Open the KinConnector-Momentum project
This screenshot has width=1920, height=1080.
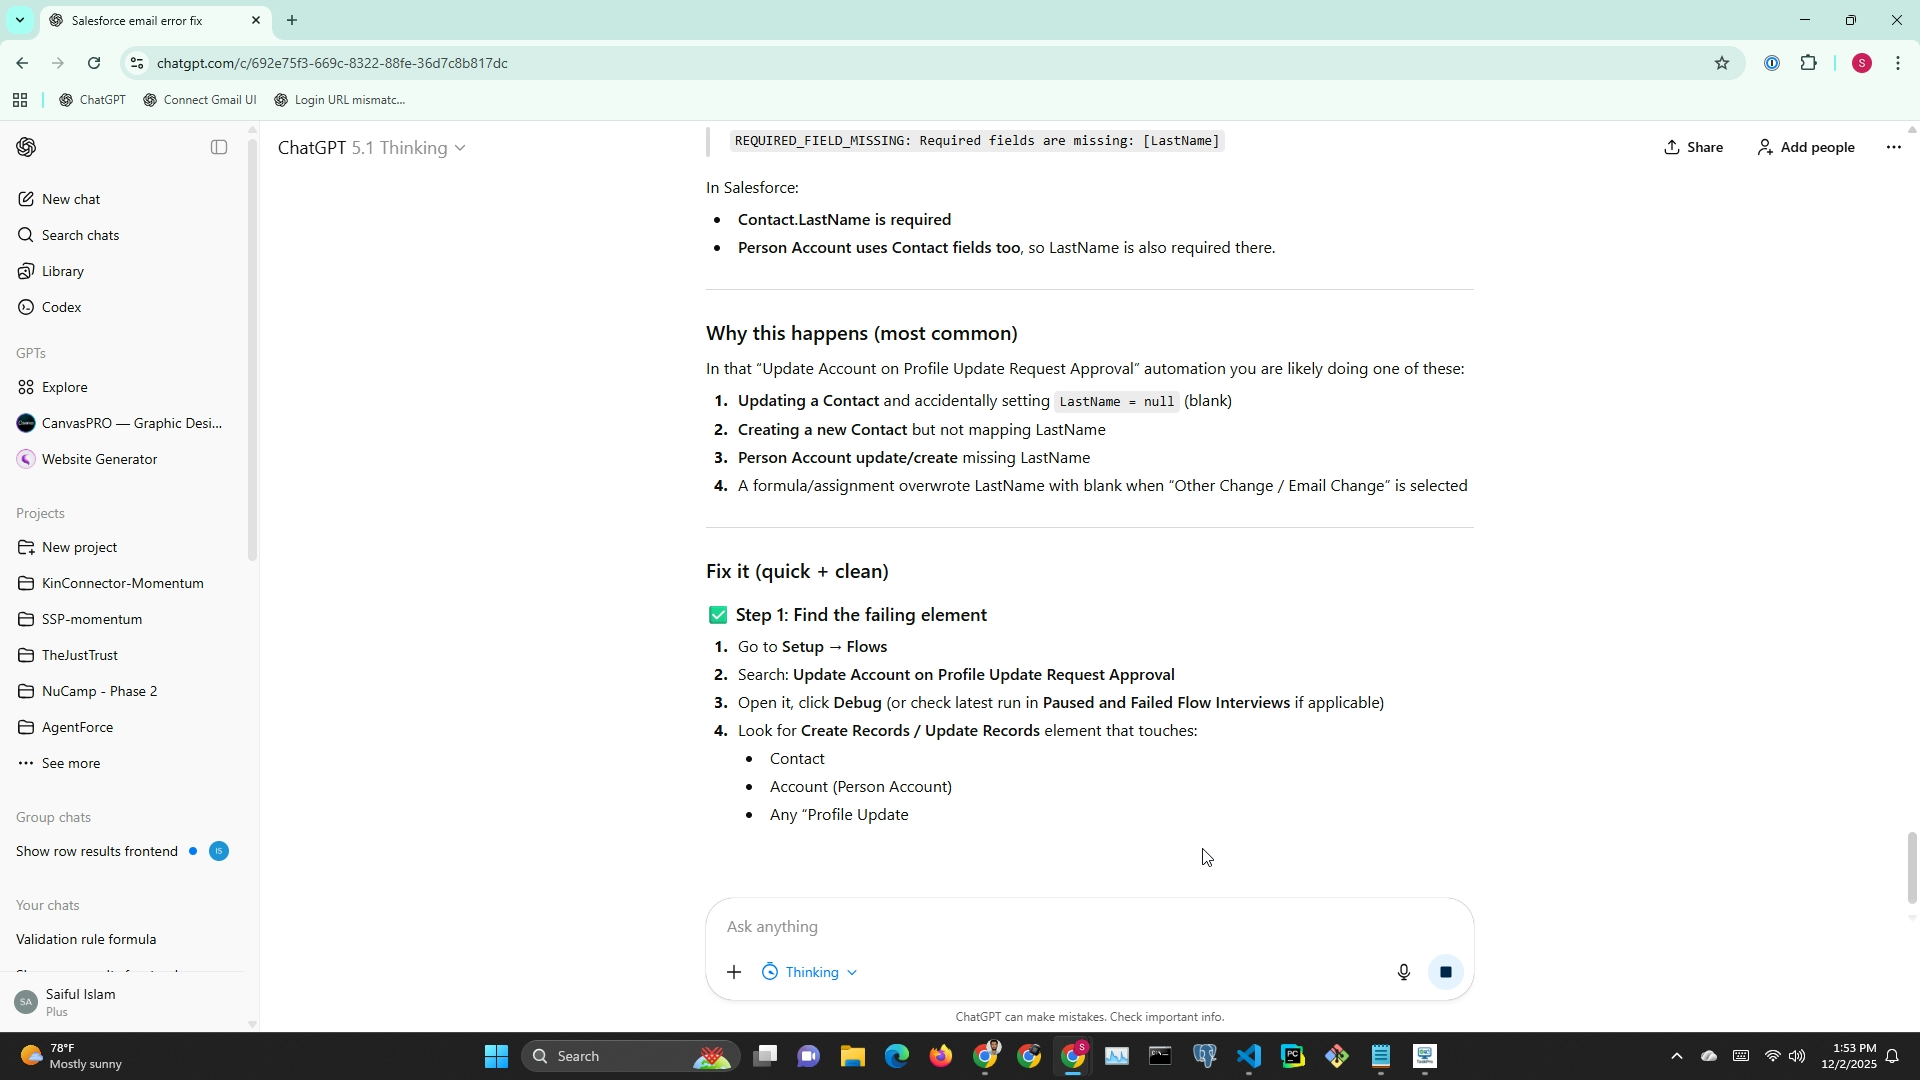tap(122, 583)
